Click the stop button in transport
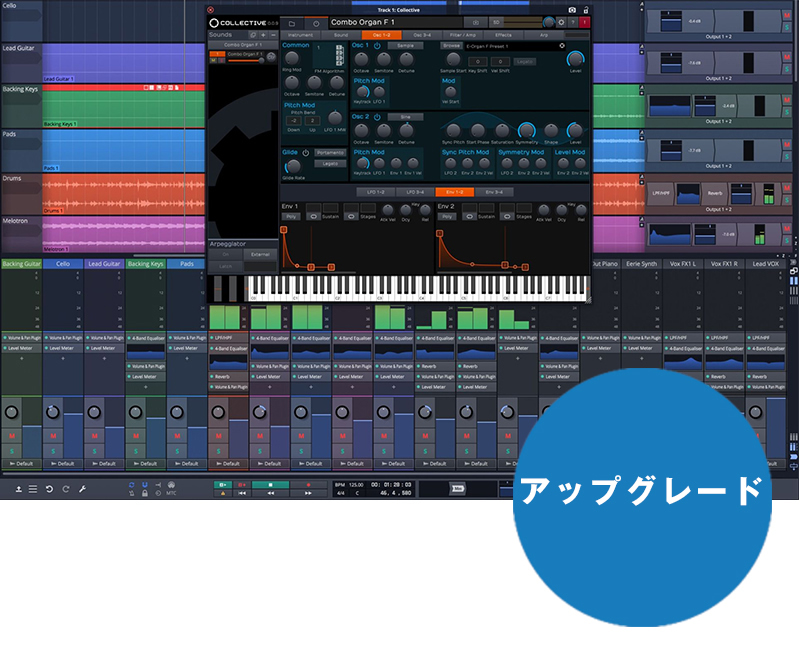The height and width of the screenshot is (649, 800). coord(270,485)
